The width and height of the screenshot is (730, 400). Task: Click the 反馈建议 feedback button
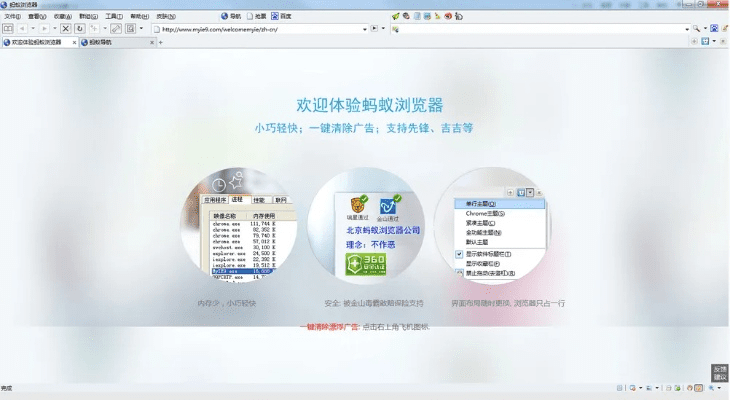tap(720, 373)
